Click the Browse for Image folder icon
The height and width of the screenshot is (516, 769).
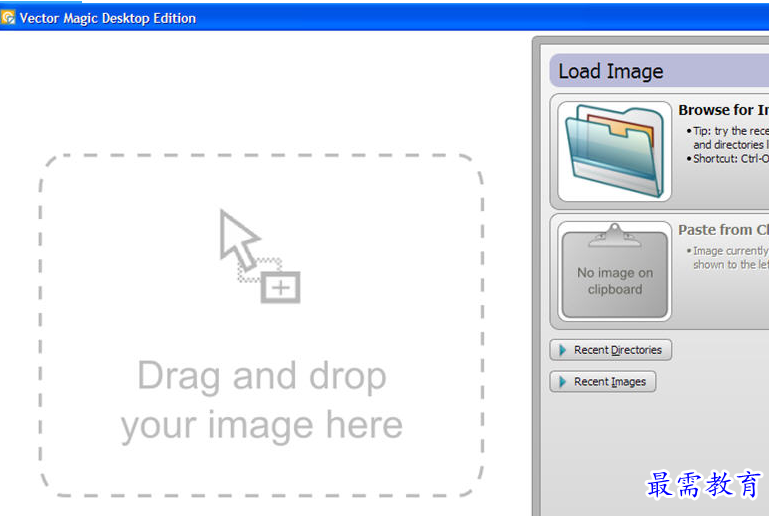click(615, 151)
